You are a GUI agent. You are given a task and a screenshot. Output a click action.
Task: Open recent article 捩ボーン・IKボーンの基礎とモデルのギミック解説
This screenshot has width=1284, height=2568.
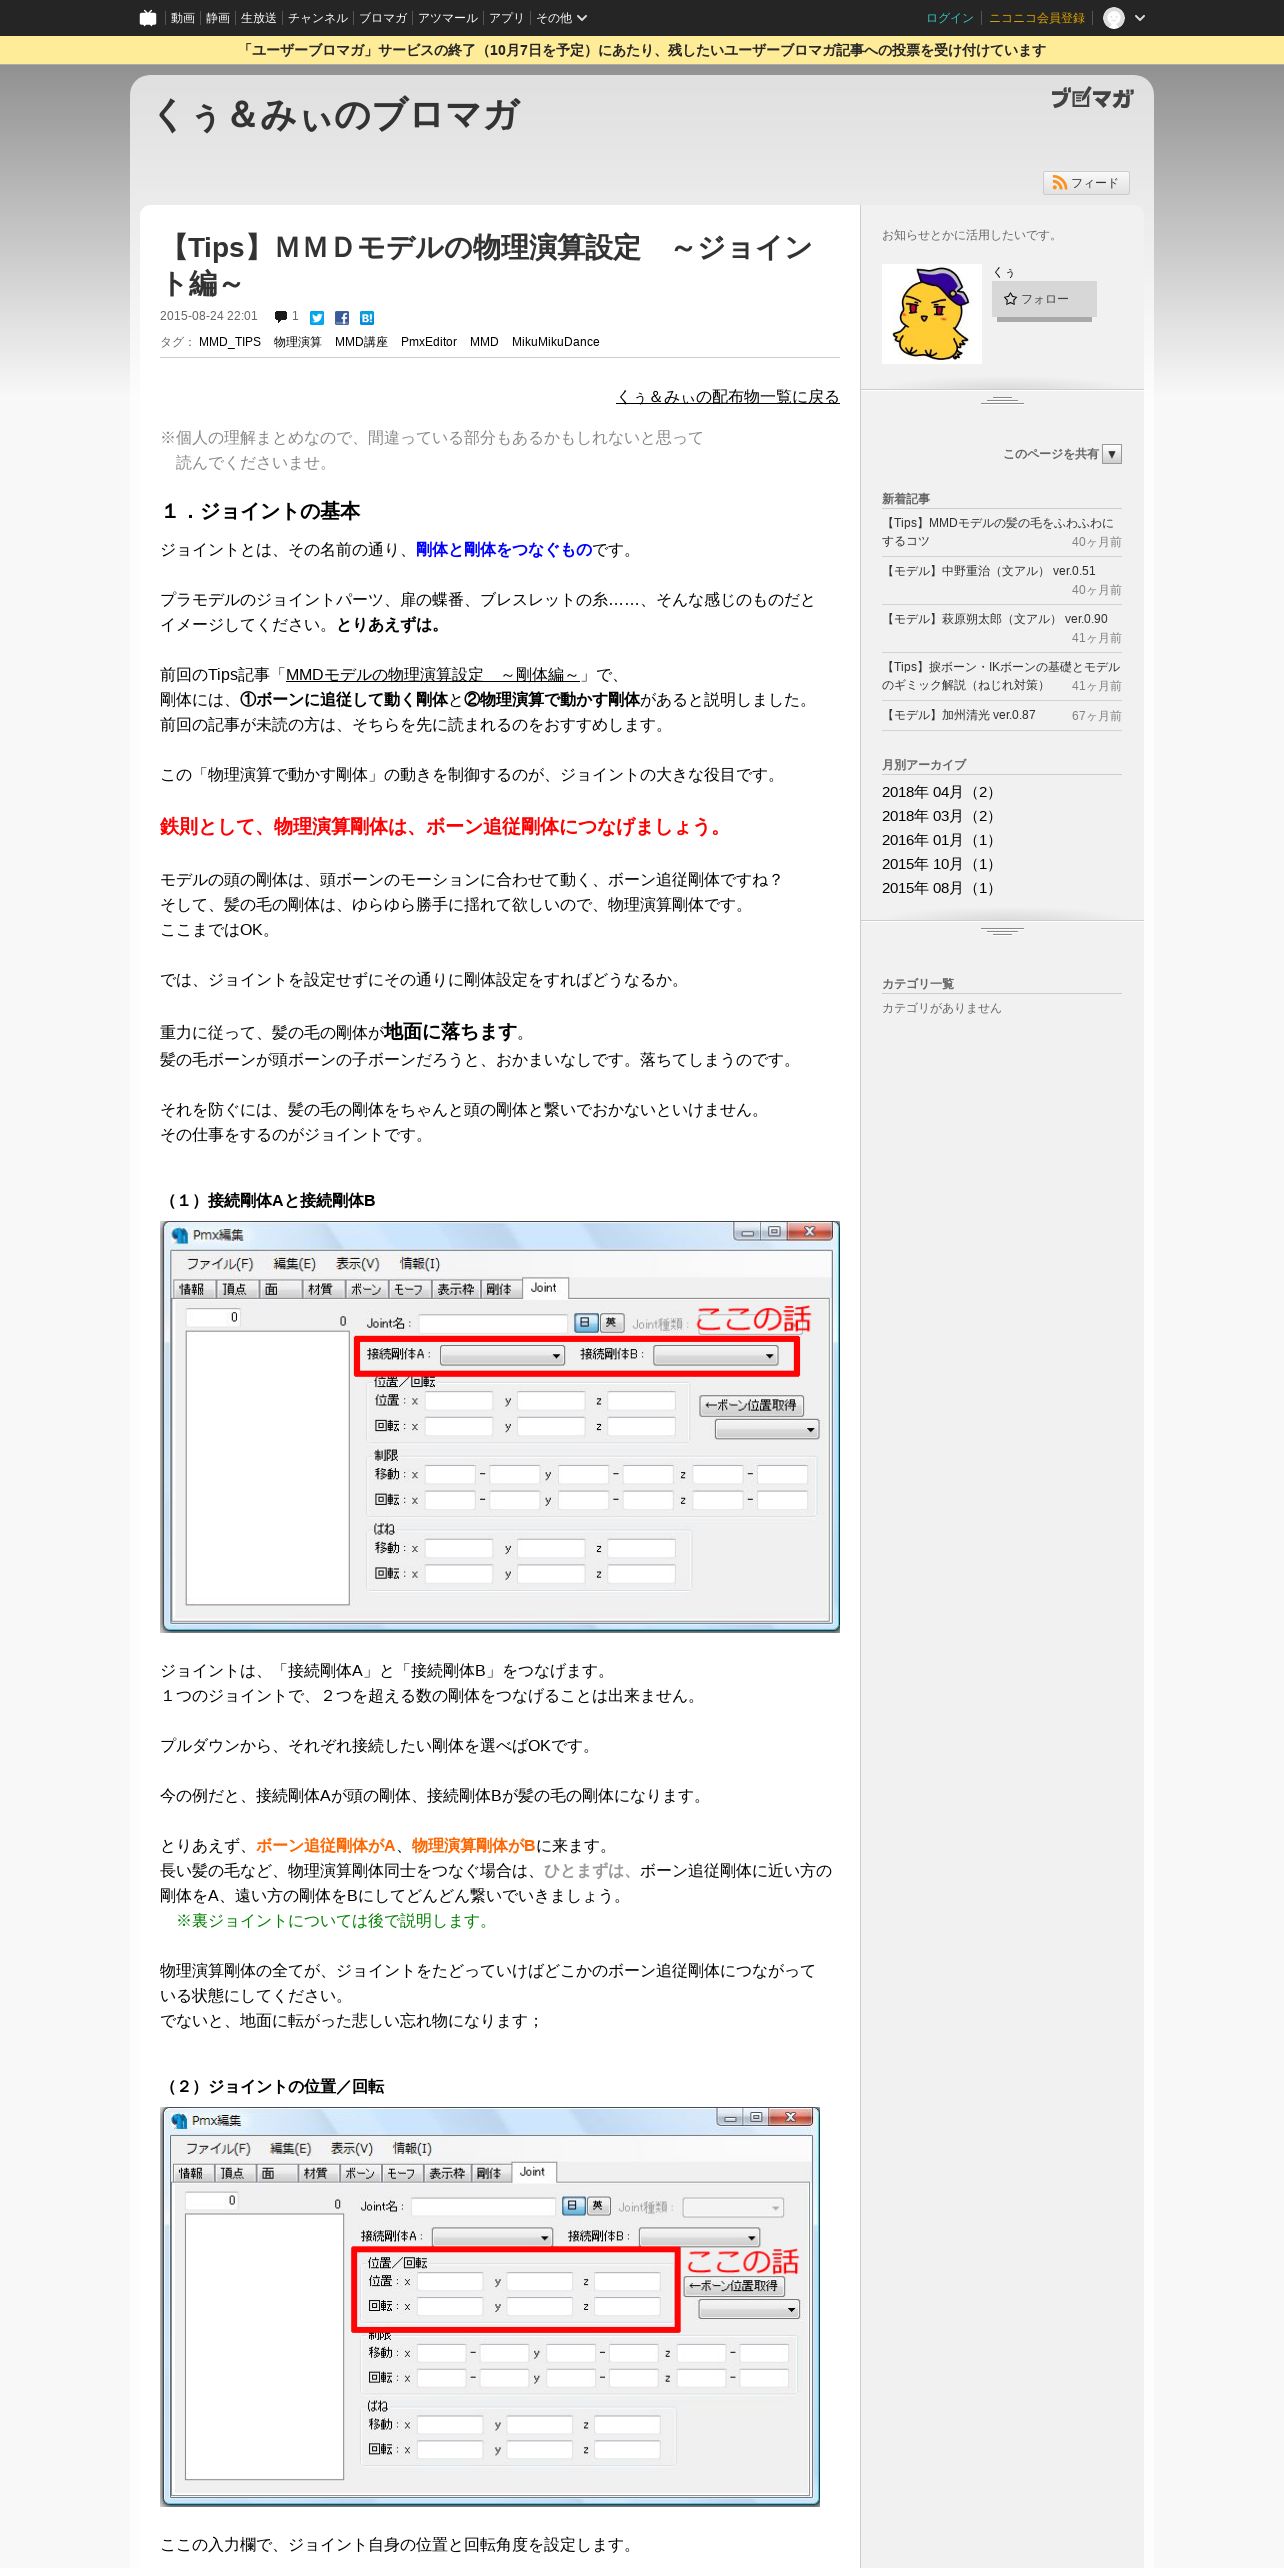click(x=1001, y=676)
